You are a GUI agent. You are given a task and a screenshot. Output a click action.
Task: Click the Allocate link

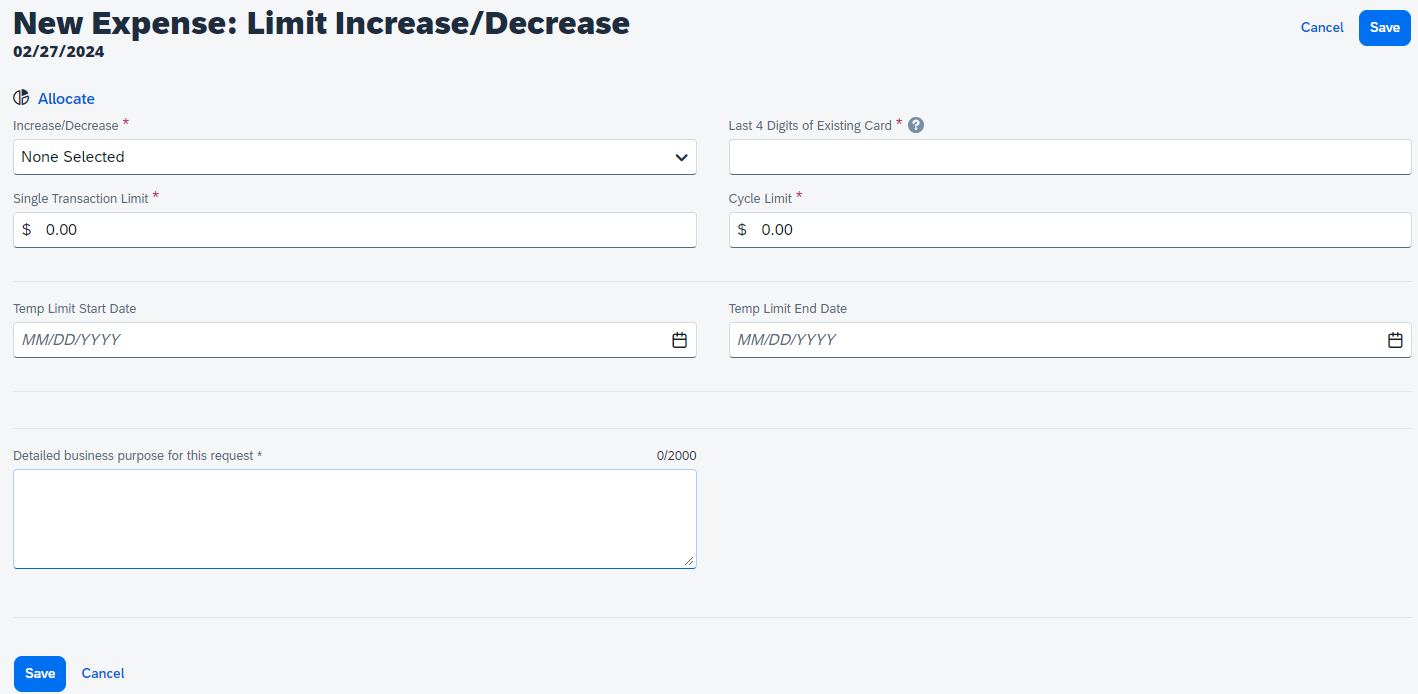66,99
